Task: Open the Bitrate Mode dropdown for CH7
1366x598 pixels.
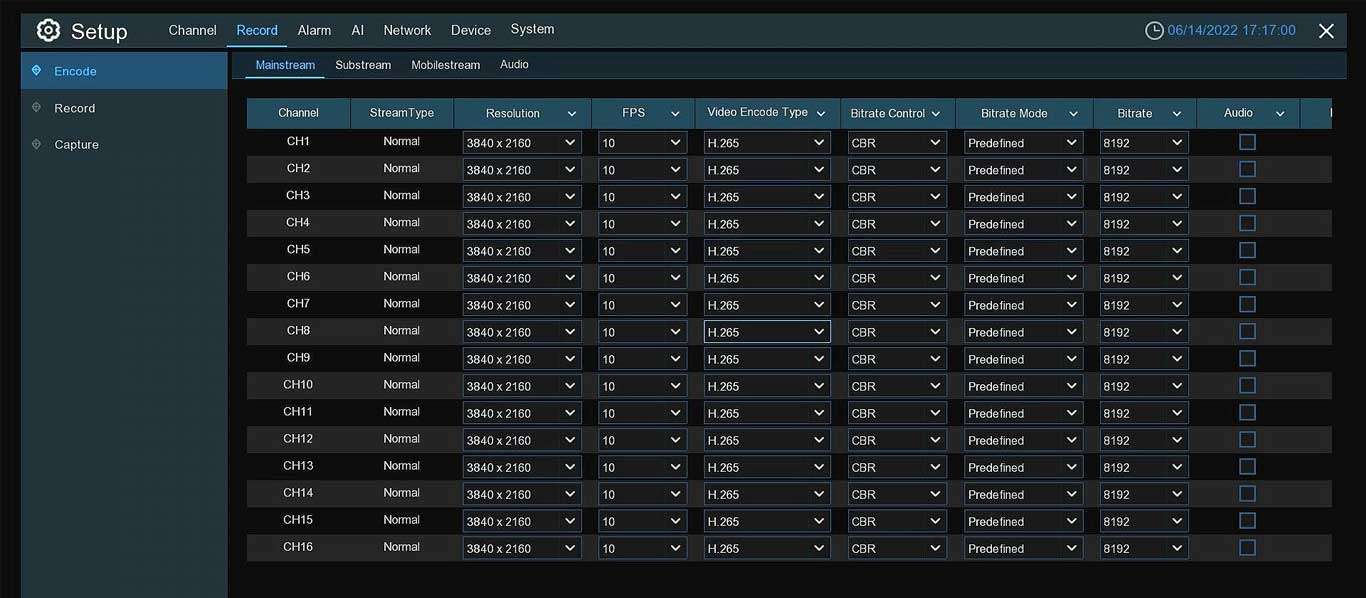Action: coord(1023,304)
